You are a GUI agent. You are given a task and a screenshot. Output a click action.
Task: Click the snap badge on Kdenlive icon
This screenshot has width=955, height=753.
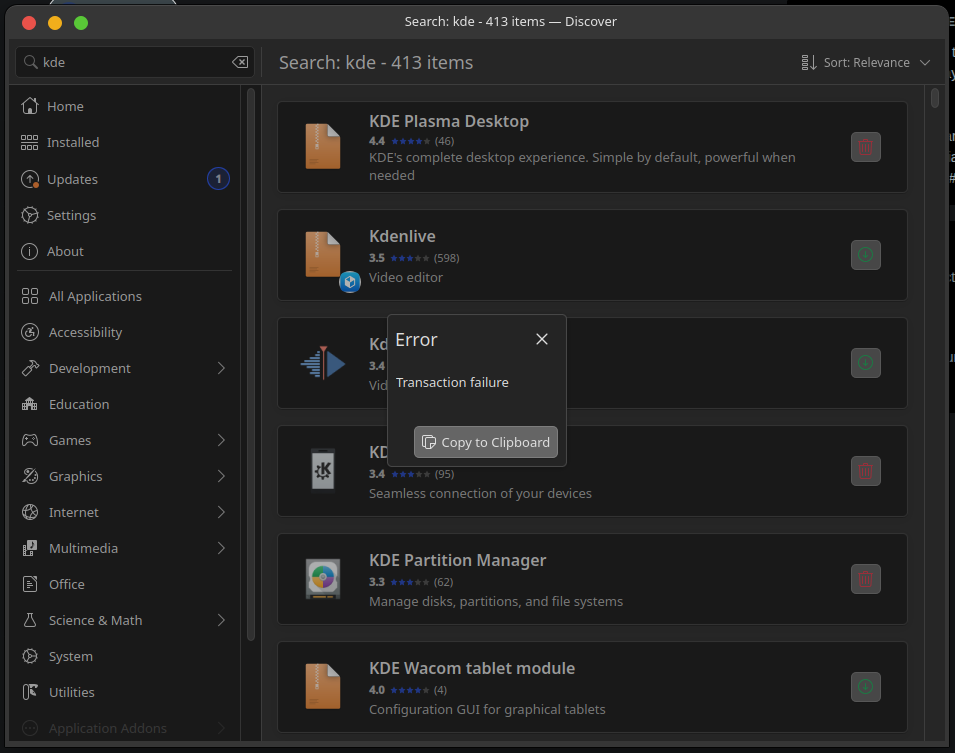350,282
